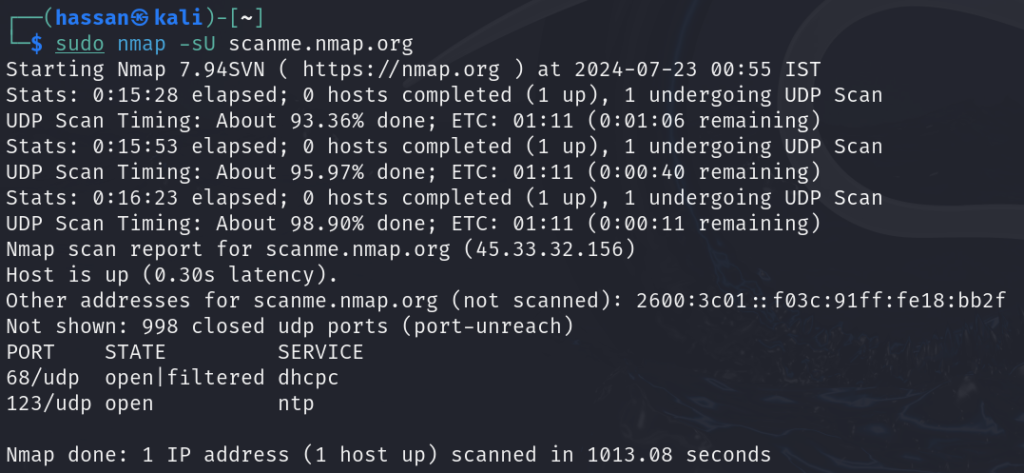This screenshot has width=1024, height=473.
Task: Click the tilde directory in prompt brackets
Action: (x=246, y=18)
